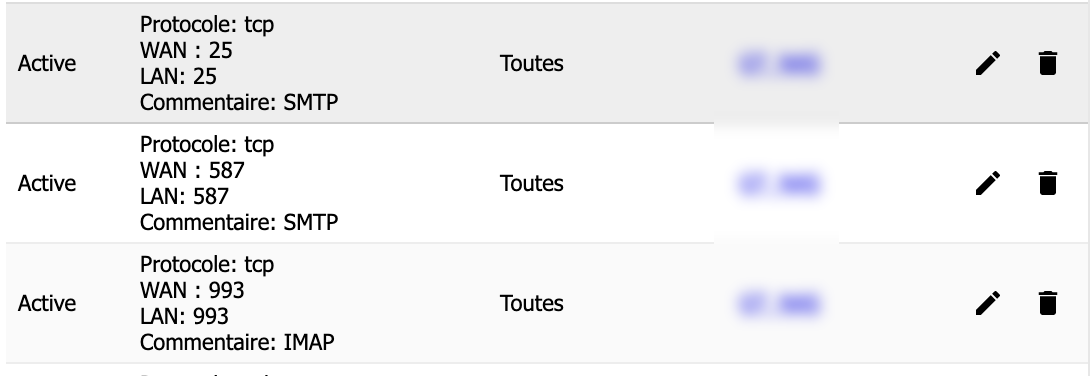Click Active status of port 587 rule
The width and height of the screenshot is (1090, 376).
pos(47,183)
